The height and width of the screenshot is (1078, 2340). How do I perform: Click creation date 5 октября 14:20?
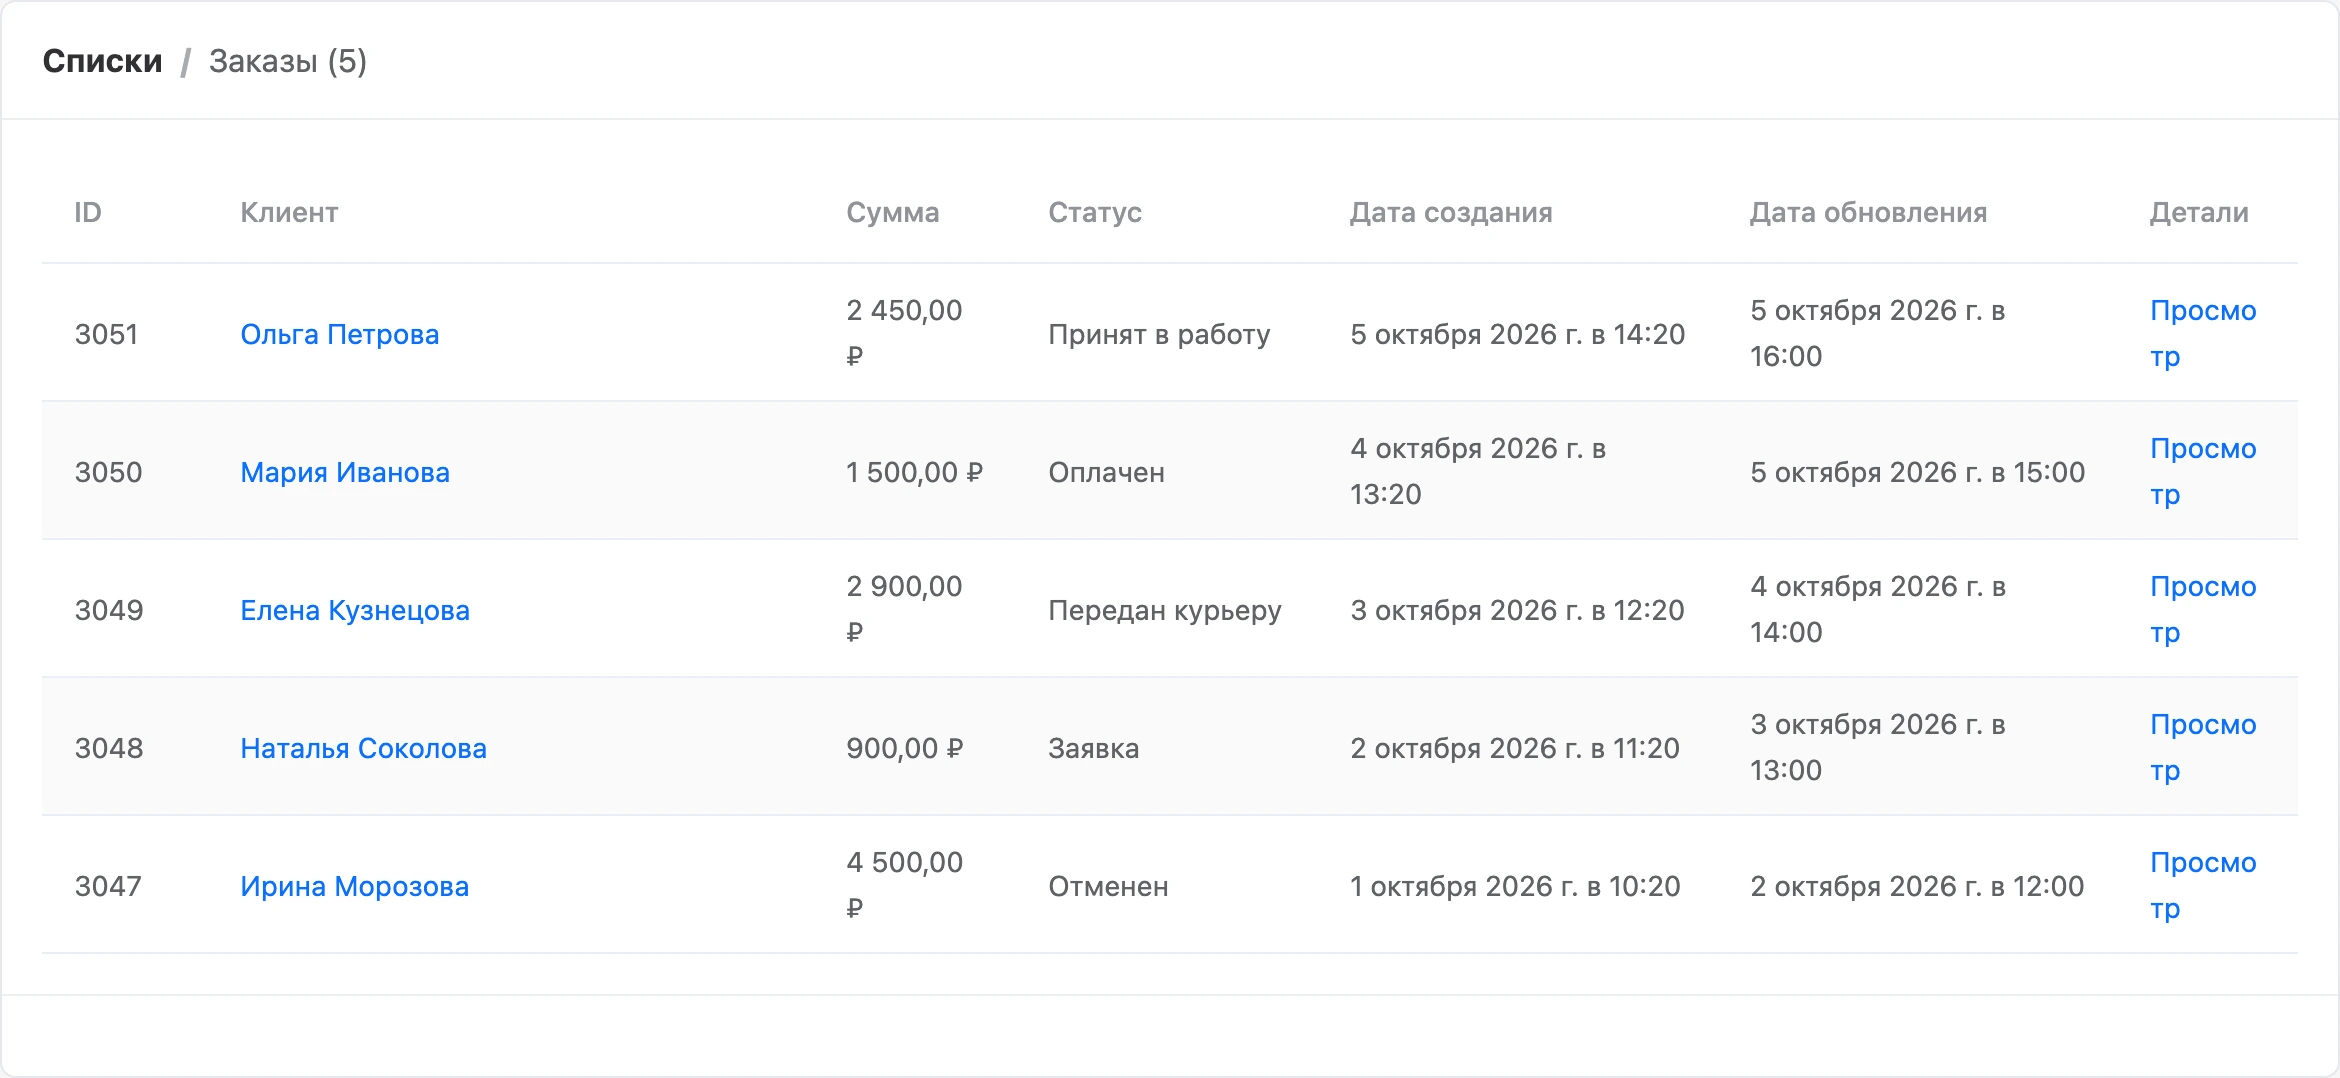click(1517, 334)
